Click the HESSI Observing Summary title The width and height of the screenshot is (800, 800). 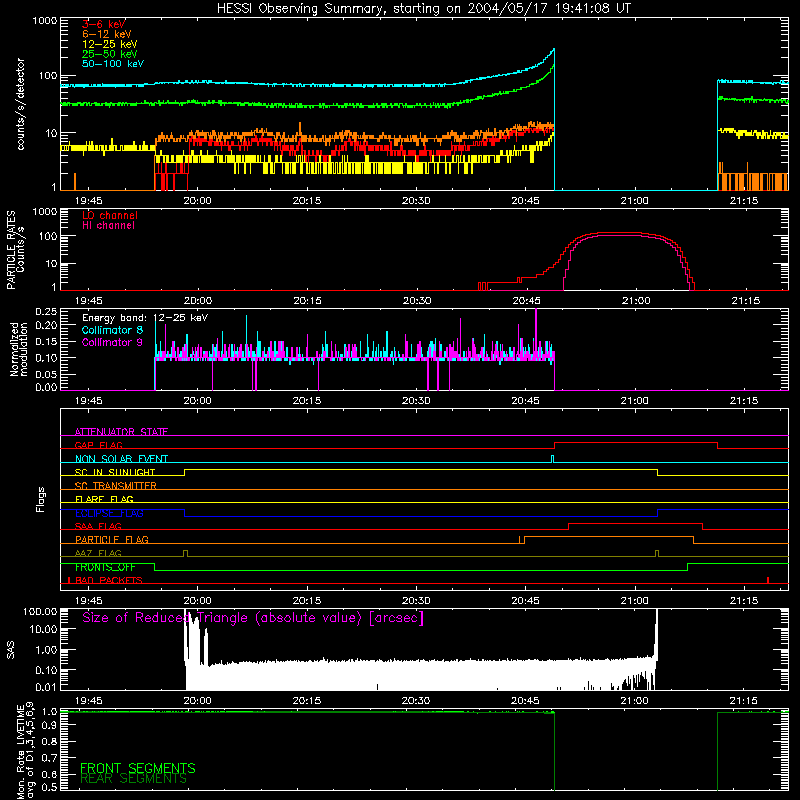tap(423, 9)
